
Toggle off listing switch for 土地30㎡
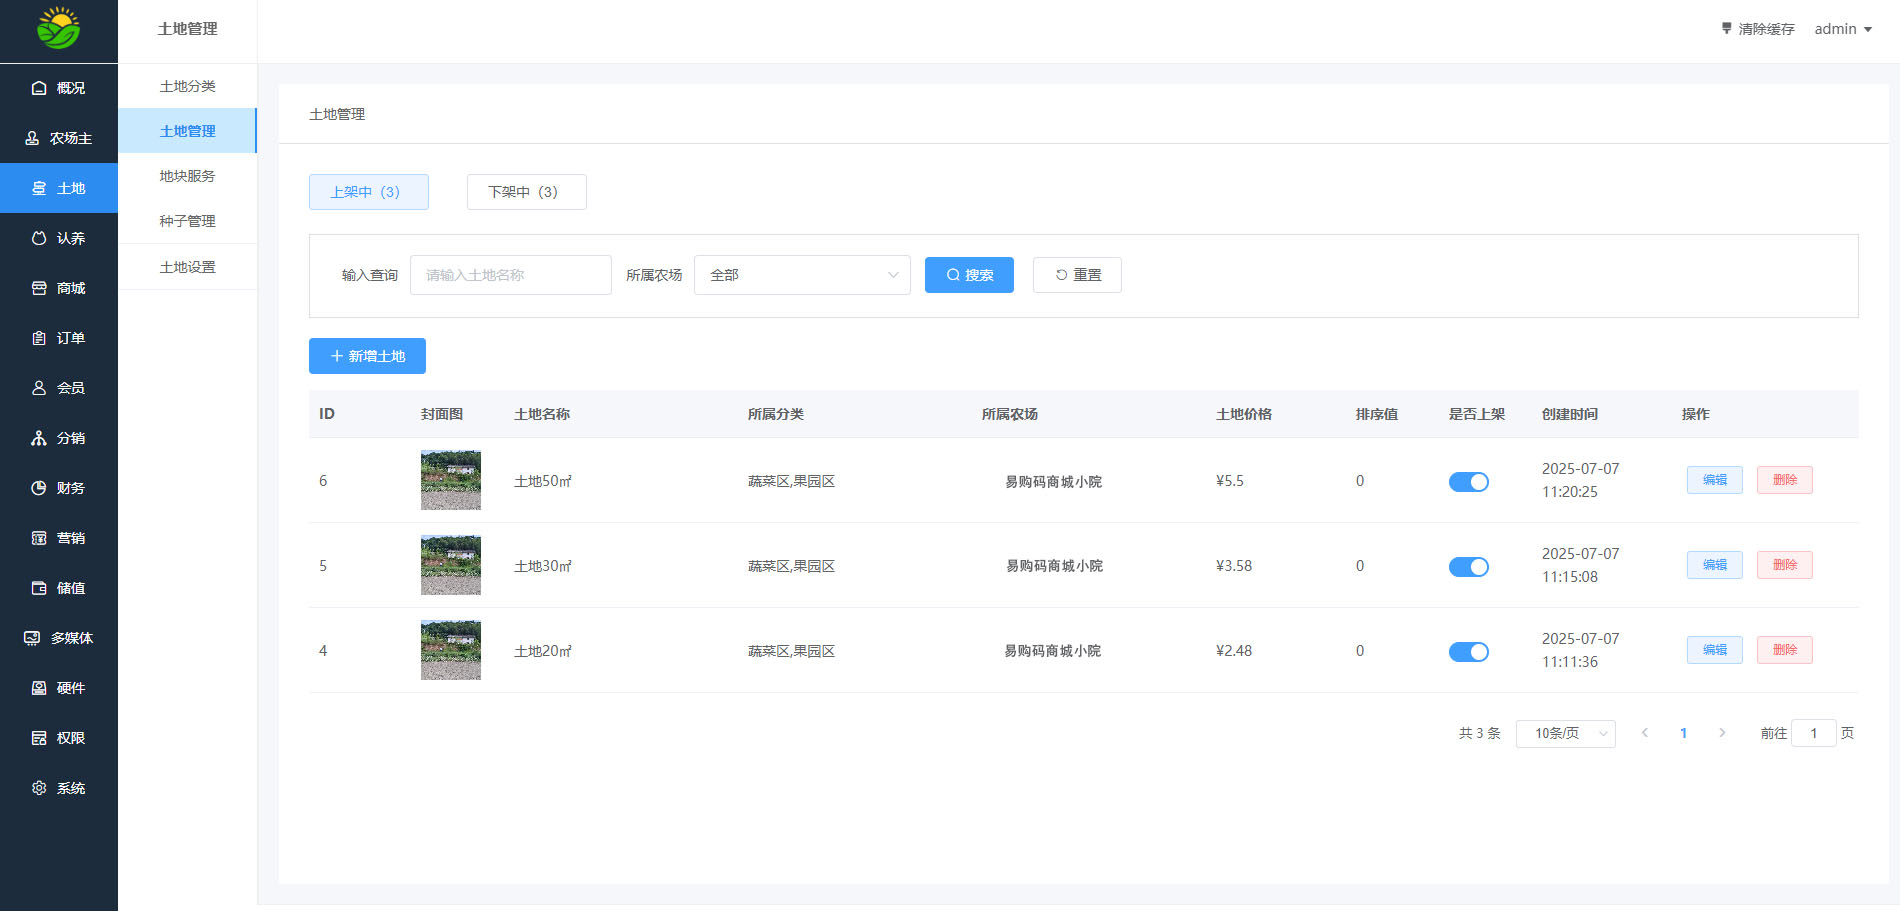(1468, 566)
